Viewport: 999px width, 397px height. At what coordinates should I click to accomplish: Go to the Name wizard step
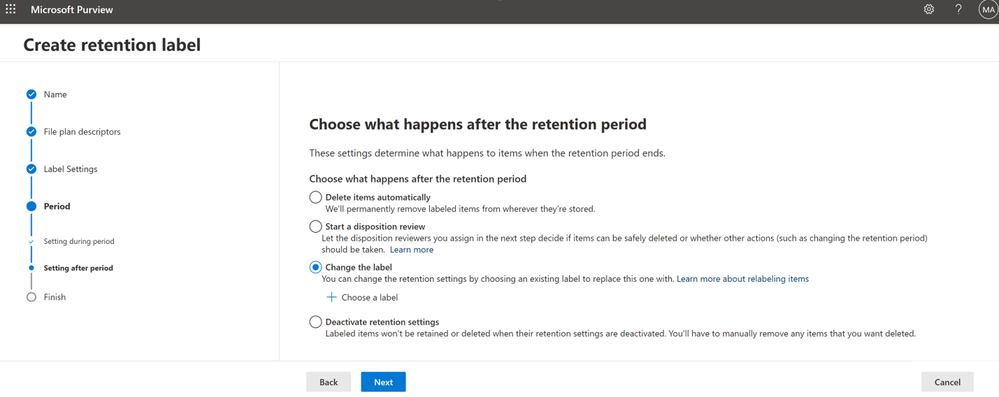click(55, 94)
